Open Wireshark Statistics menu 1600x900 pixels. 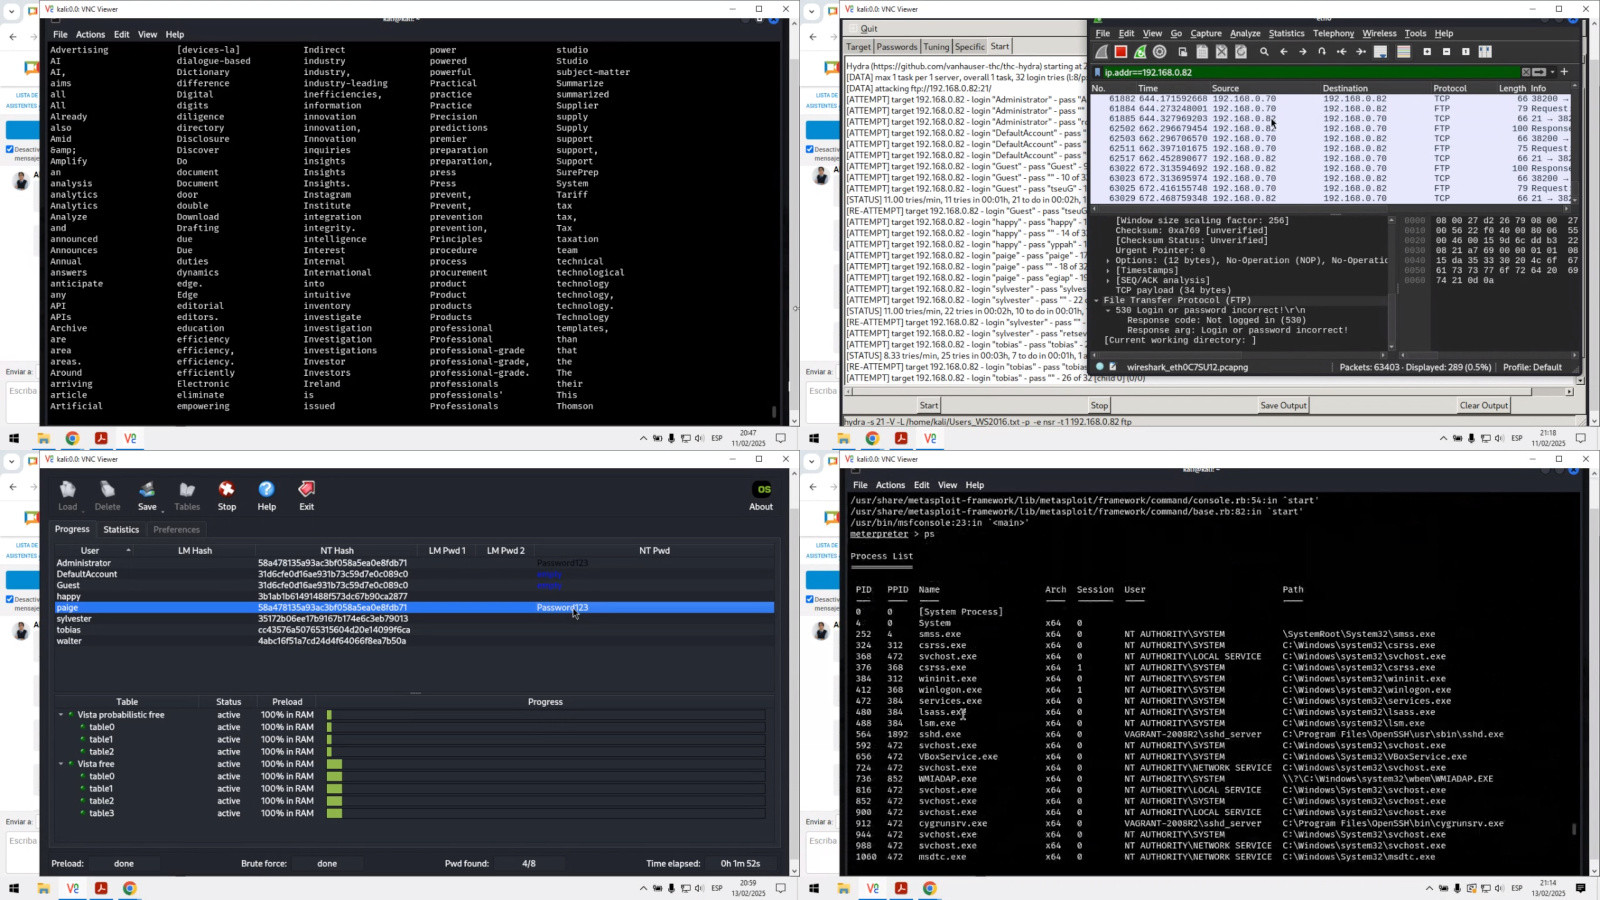1286,33
